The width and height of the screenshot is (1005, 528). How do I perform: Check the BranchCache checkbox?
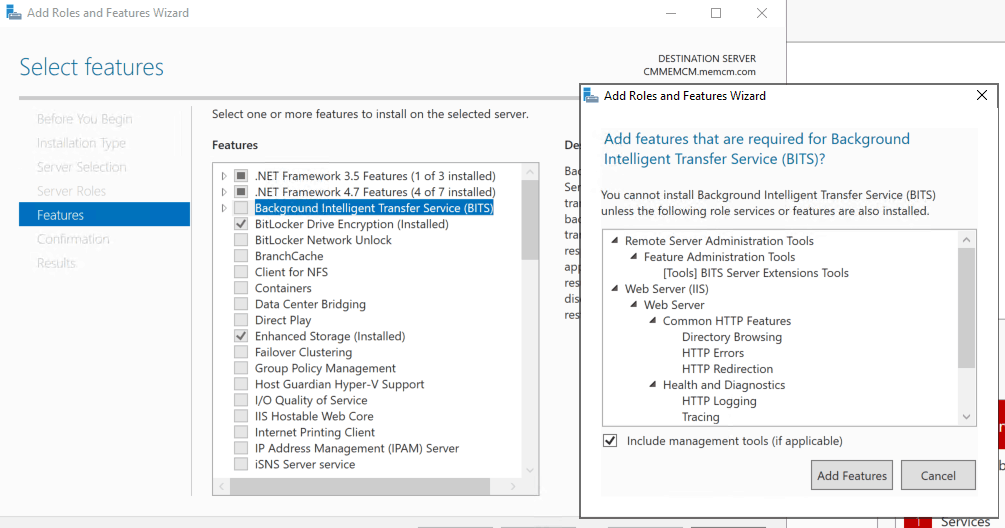click(x=241, y=256)
